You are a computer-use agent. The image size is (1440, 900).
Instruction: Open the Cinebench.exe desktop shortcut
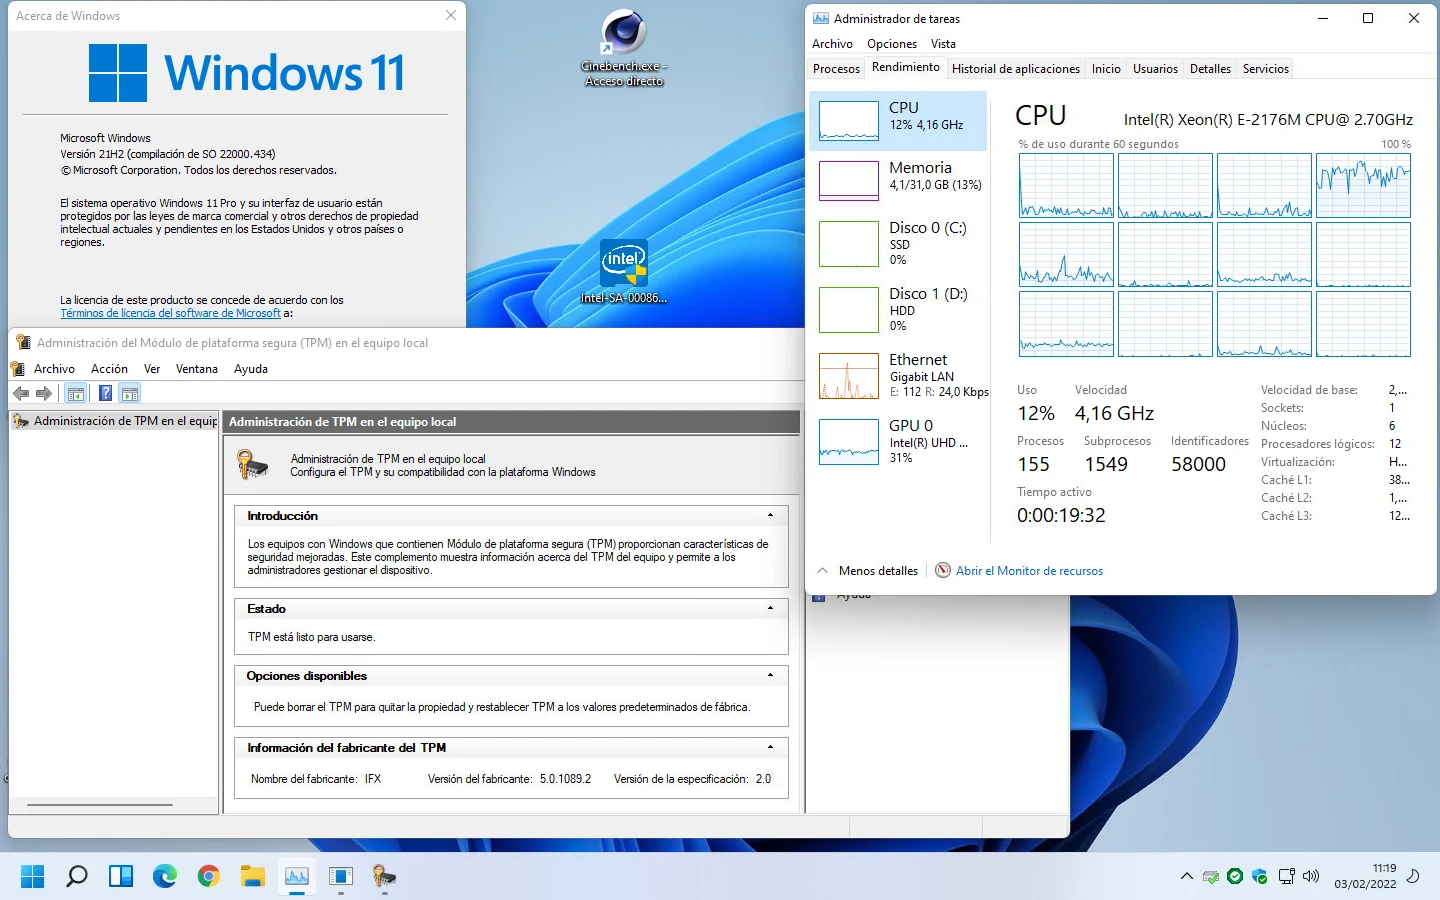pyautogui.click(x=624, y=48)
